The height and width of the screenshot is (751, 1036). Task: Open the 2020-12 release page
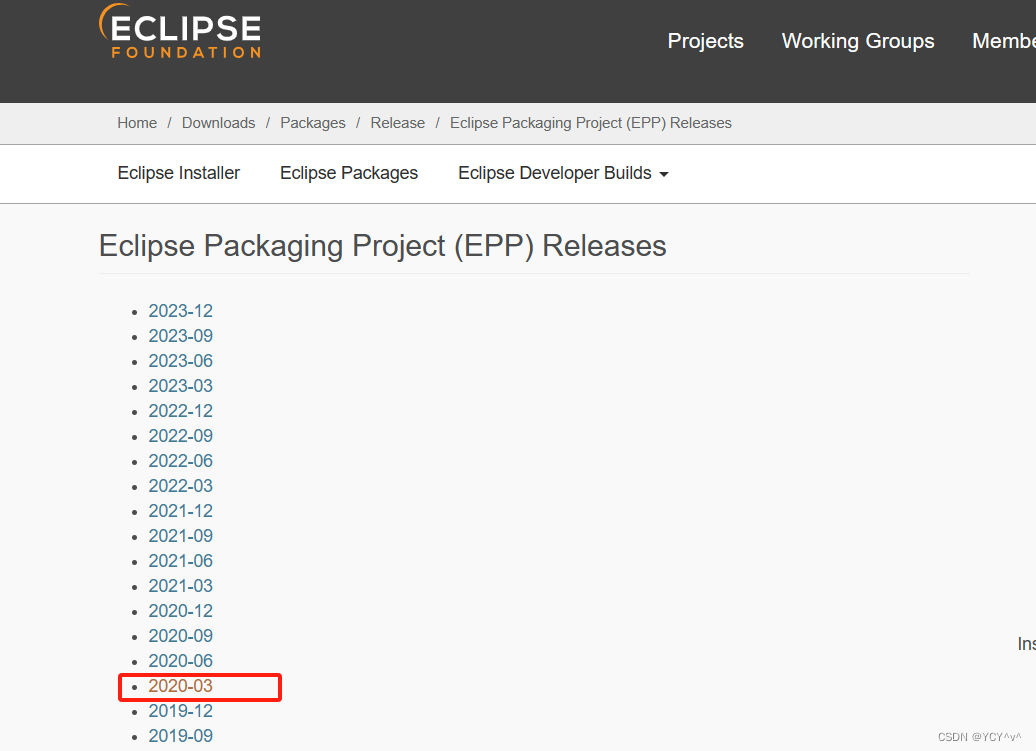(x=180, y=610)
